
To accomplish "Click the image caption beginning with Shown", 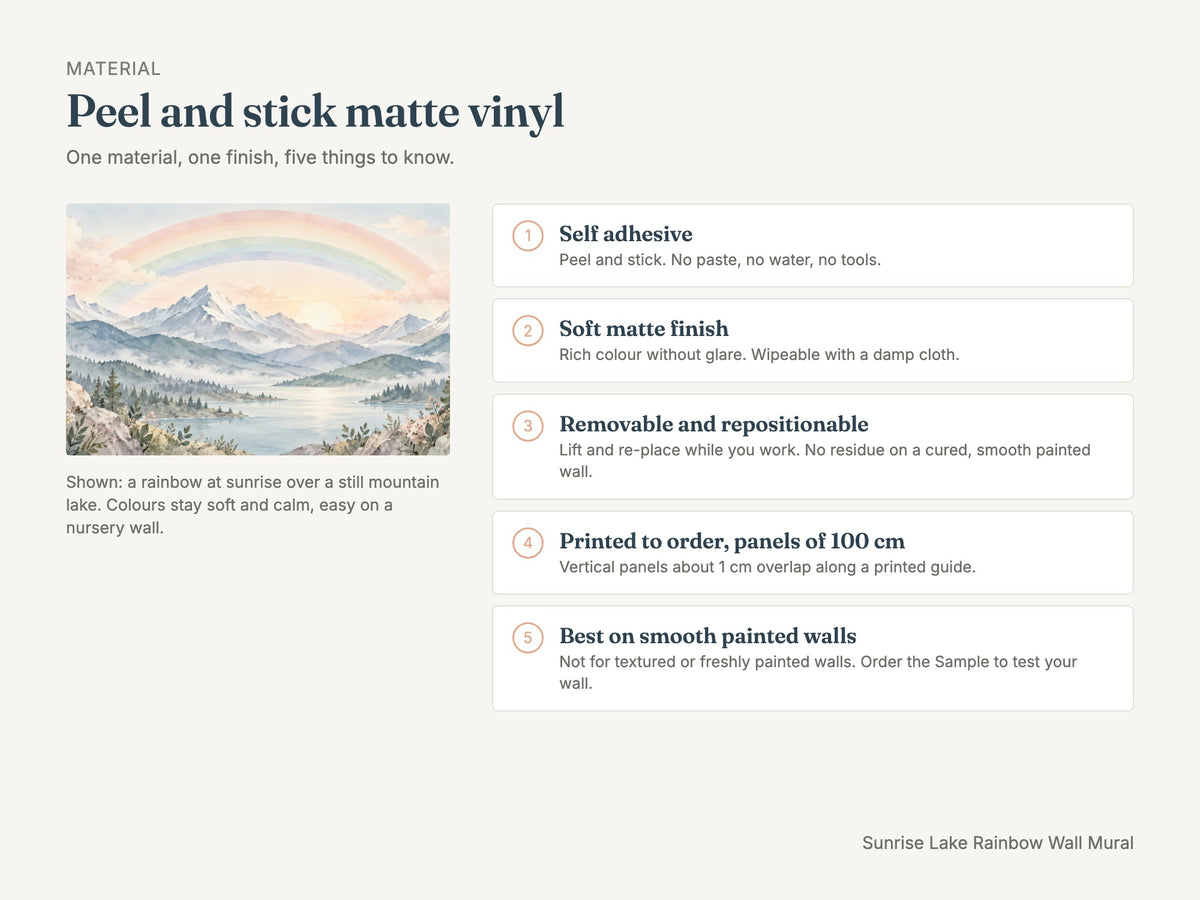I will (x=255, y=505).
